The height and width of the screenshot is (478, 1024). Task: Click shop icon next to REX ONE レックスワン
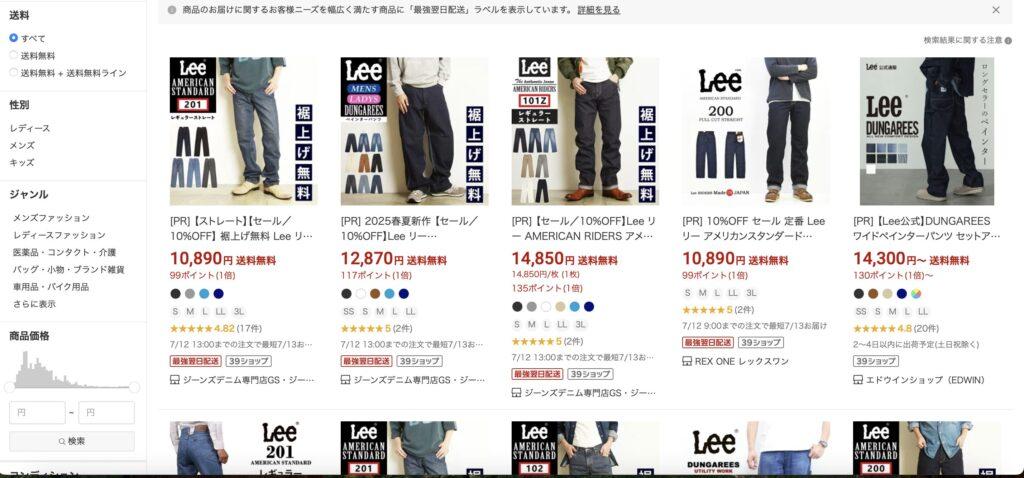coord(687,361)
